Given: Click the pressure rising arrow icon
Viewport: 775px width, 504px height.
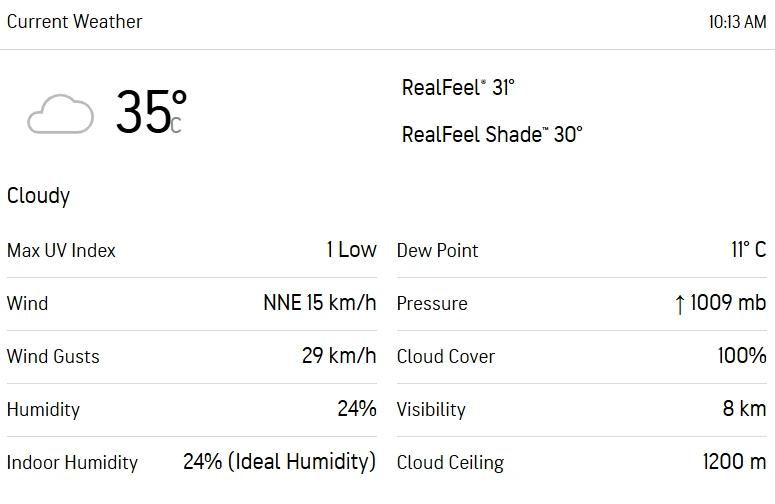Looking at the screenshot, I should pyautogui.click(x=680, y=304).
